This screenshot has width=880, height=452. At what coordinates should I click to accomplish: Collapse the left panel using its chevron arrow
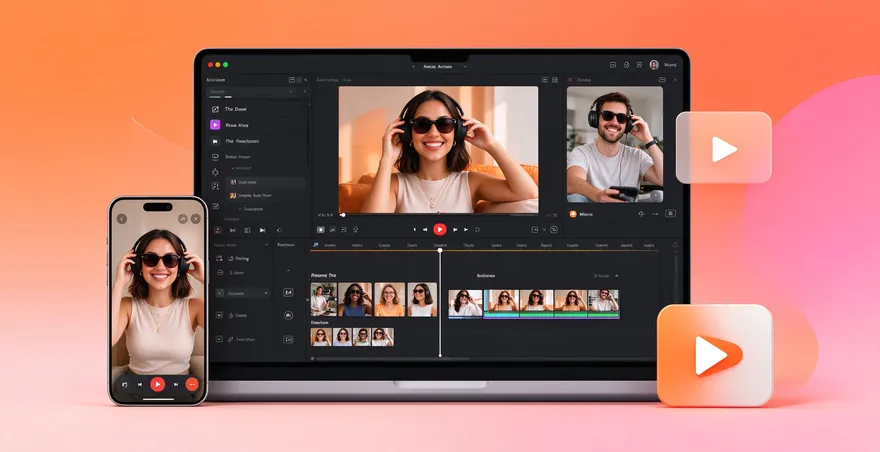point(305,80)
